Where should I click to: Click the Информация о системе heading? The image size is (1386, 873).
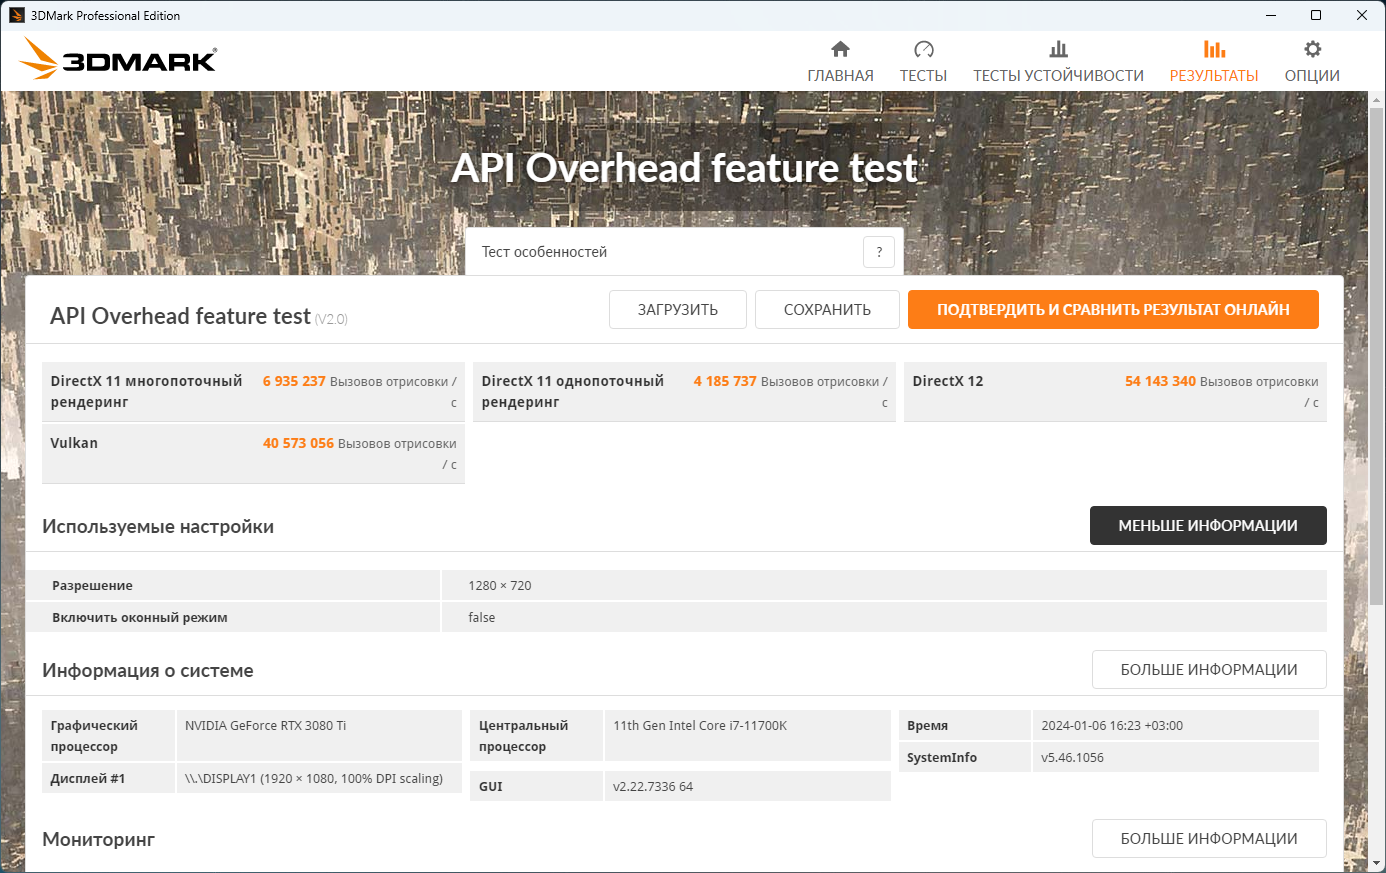click(148, 671)
